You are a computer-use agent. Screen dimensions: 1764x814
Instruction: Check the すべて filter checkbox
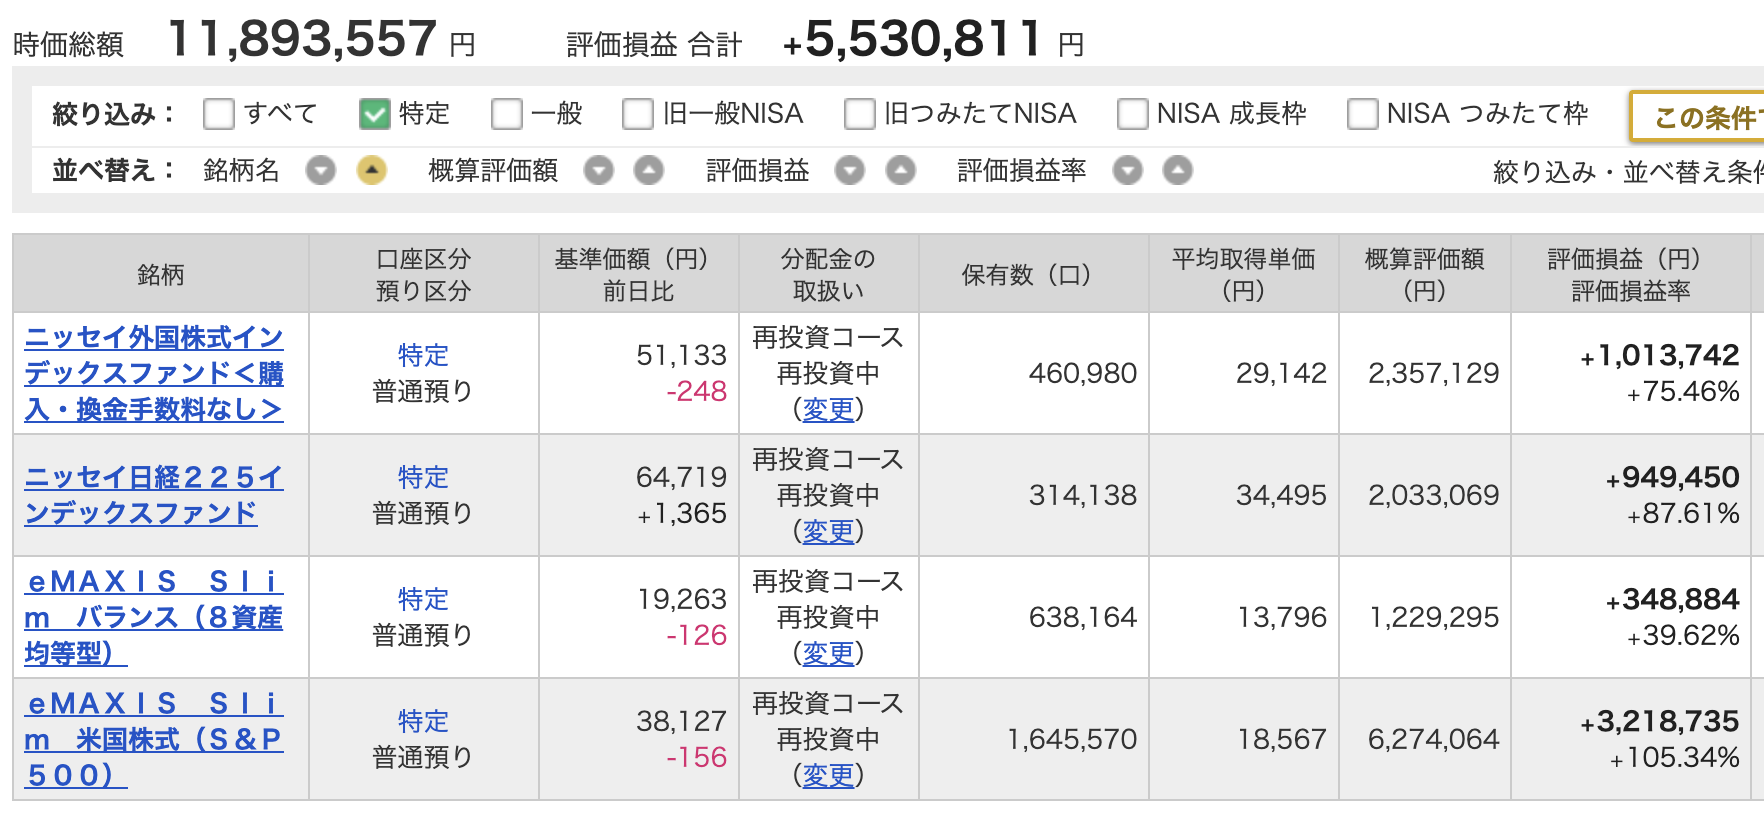pos(219,114)
